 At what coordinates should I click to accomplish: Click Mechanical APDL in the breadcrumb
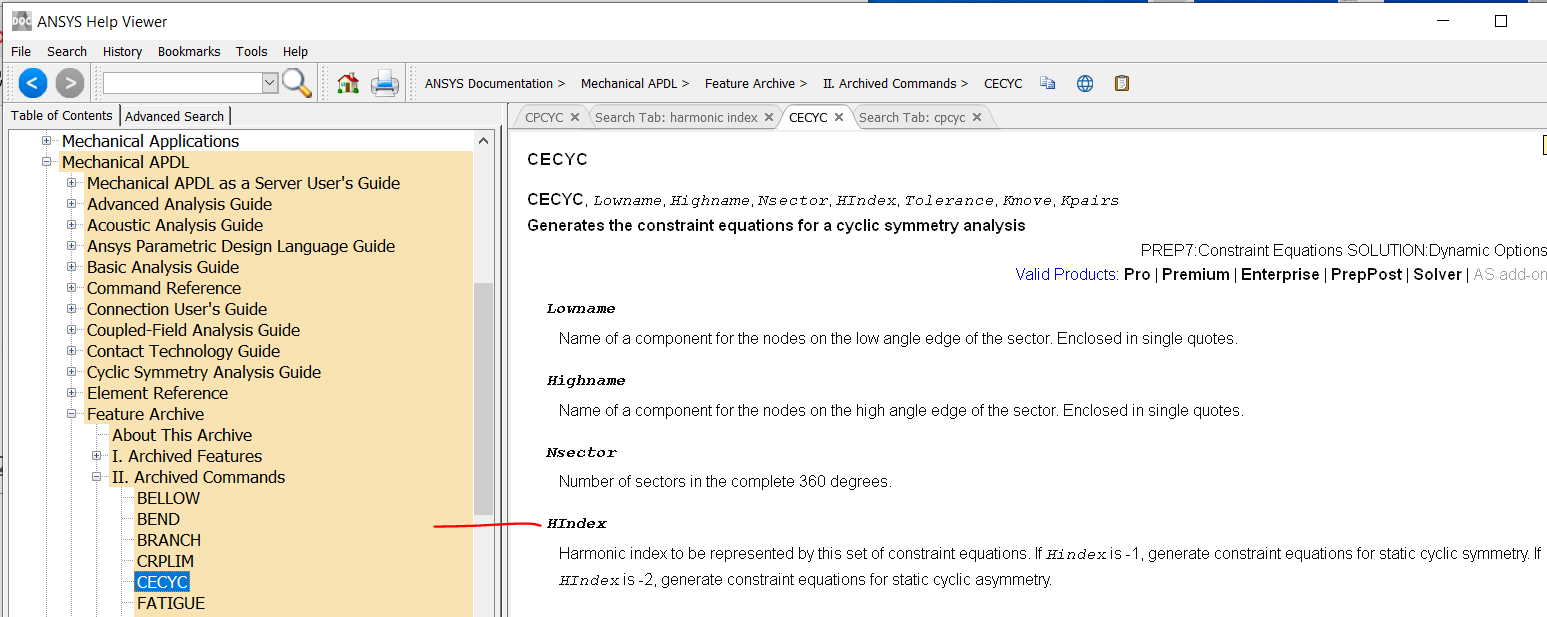pyautogui.click(x=629, y=83)
